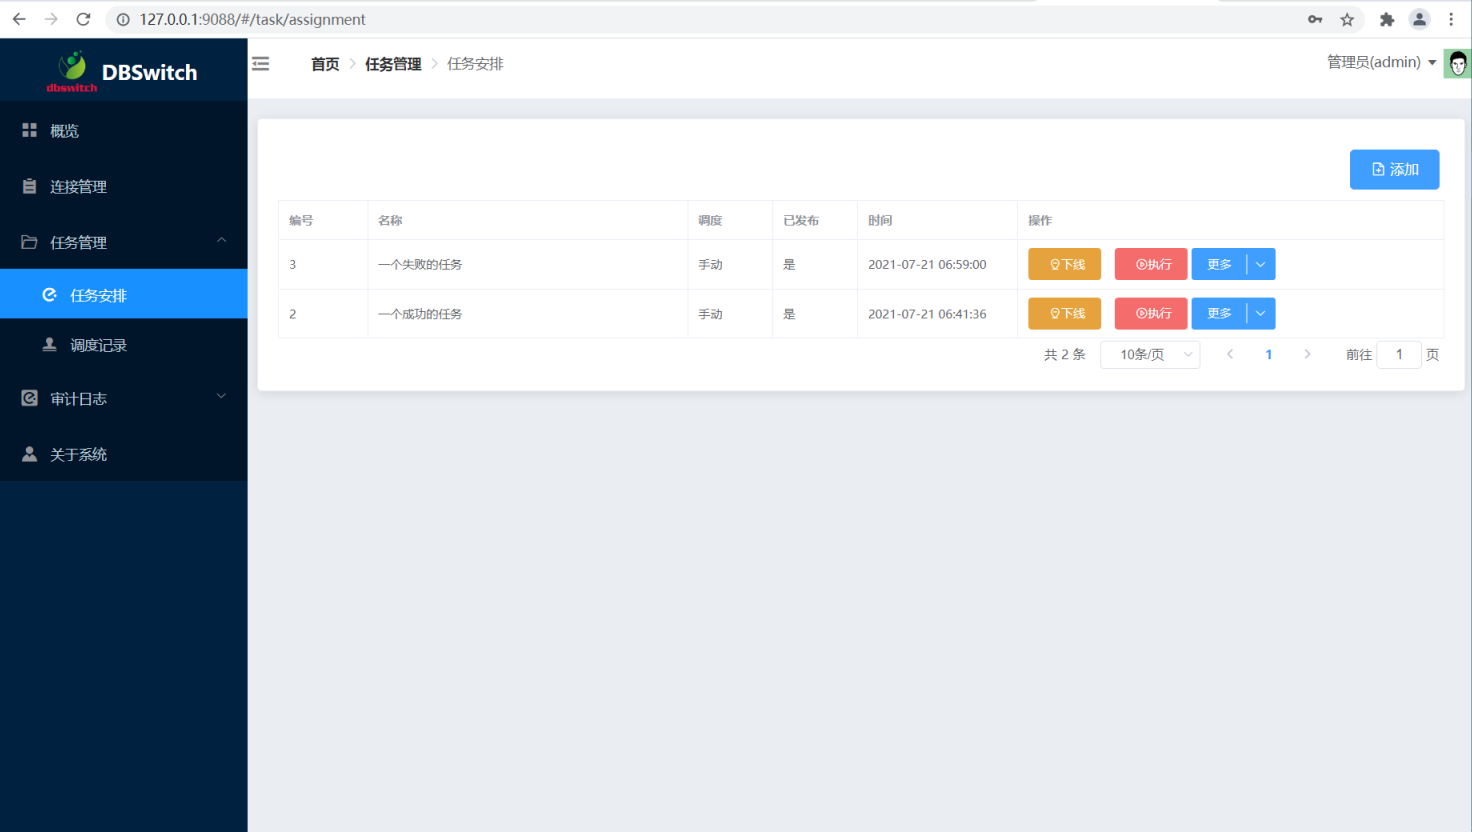This screenshot has width=1472, height=832.
Task: Collapse the 任务管理 sidebar group
Action: point(221,241)
